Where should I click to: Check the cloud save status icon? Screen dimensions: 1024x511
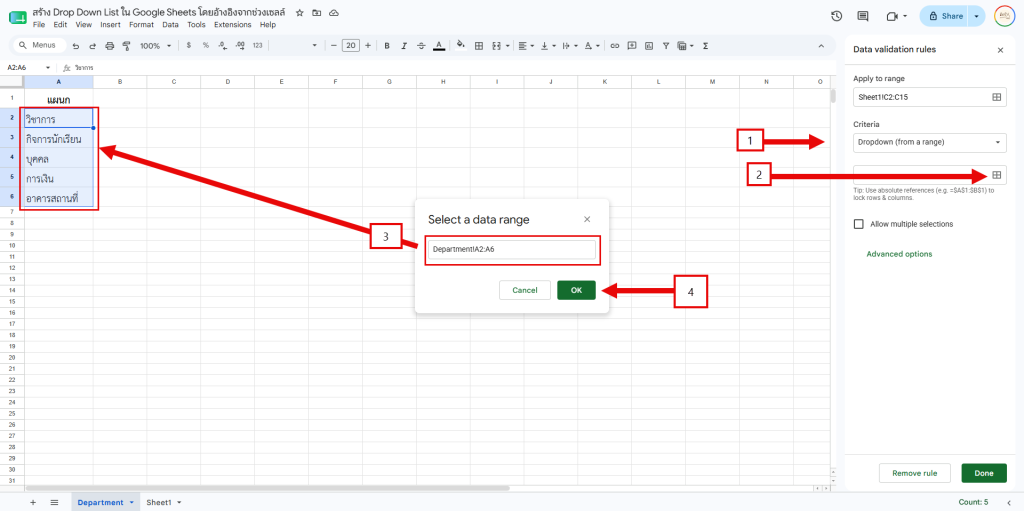[334, 13]
